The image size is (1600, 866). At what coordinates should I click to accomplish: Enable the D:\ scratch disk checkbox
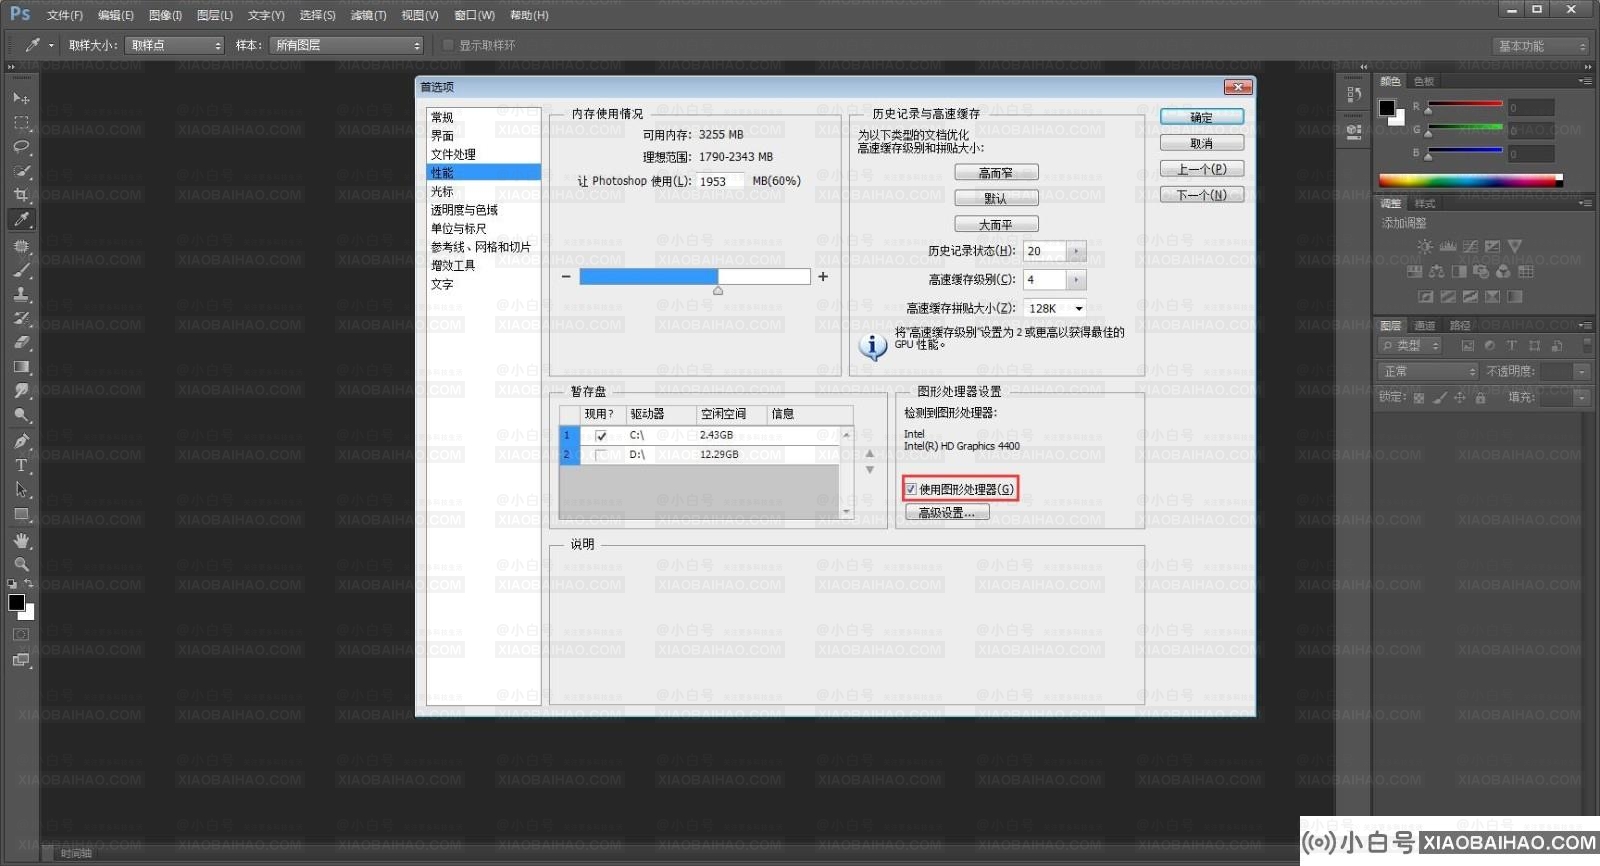click(x=601, y=455)
